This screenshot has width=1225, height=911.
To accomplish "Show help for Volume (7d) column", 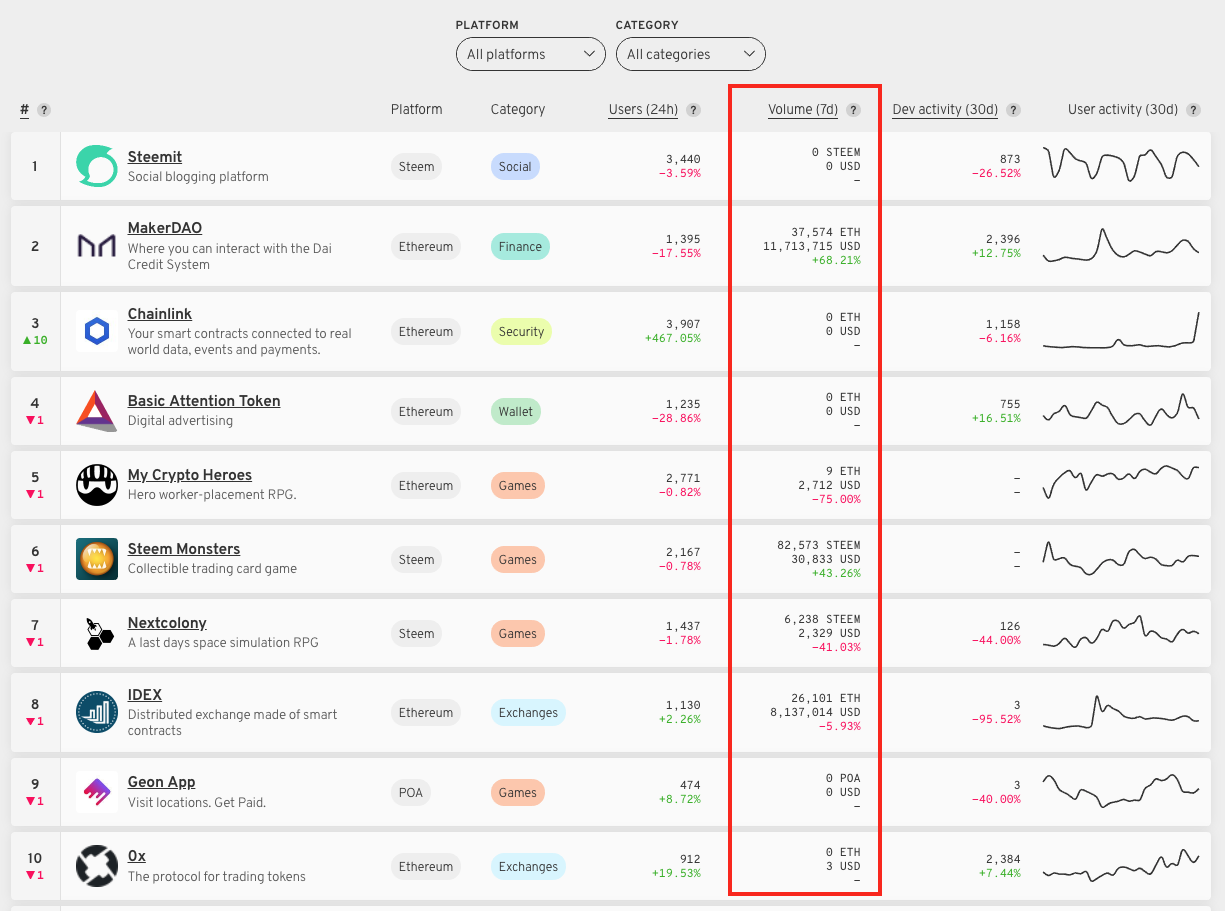I will pos(853,110).
